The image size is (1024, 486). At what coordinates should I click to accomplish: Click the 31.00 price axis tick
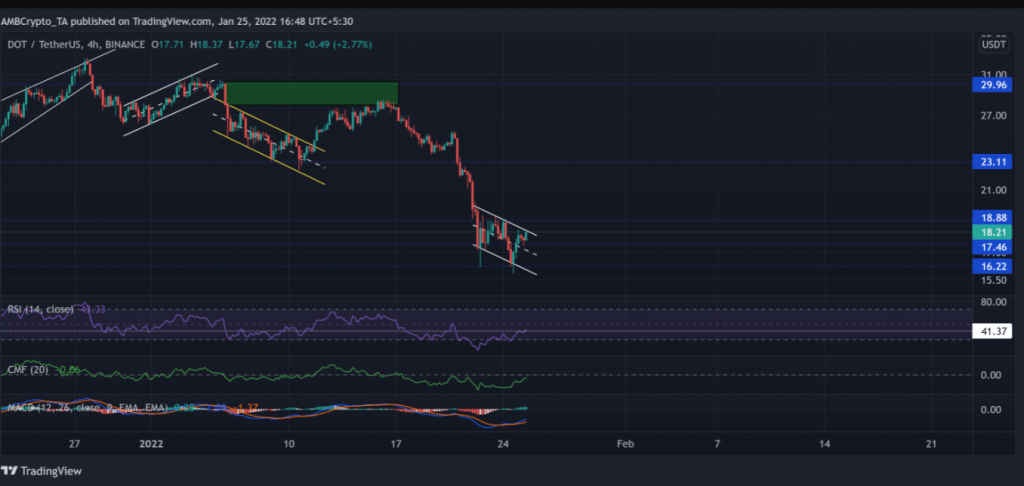991,75
